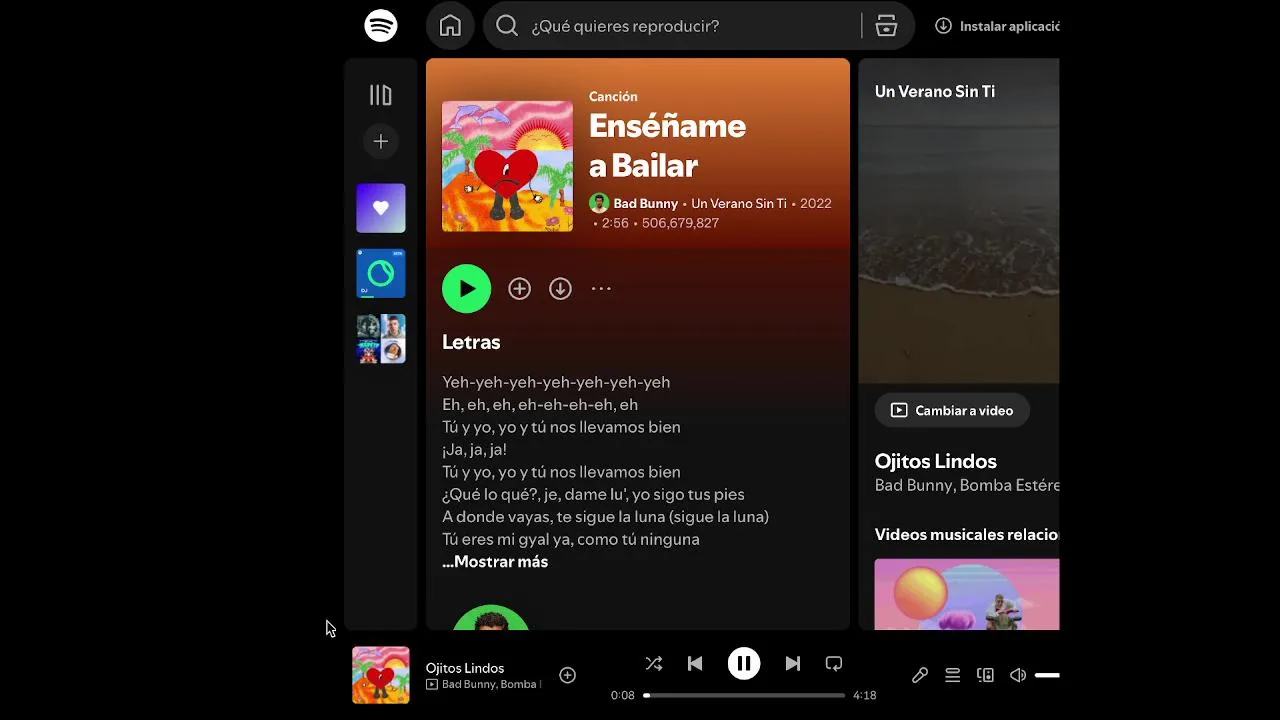This screenshot has width=1280, height=720.
Task: Click the Spotify logo
Action: pos(381,26)
